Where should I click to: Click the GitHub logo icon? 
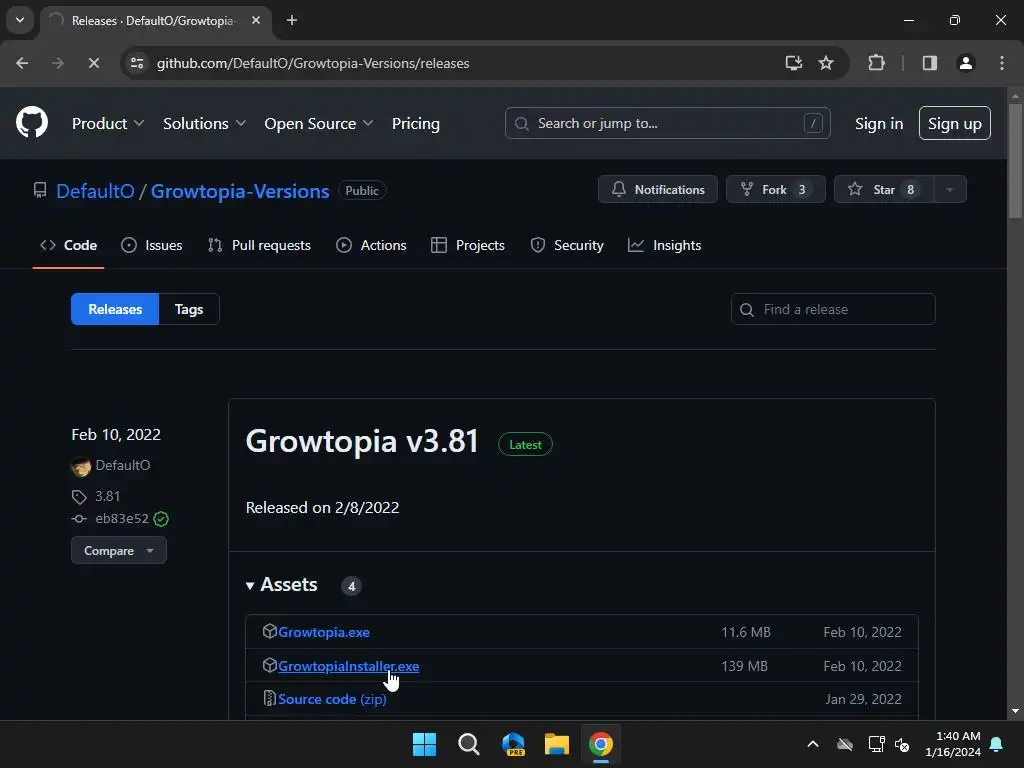coord(31,122)
